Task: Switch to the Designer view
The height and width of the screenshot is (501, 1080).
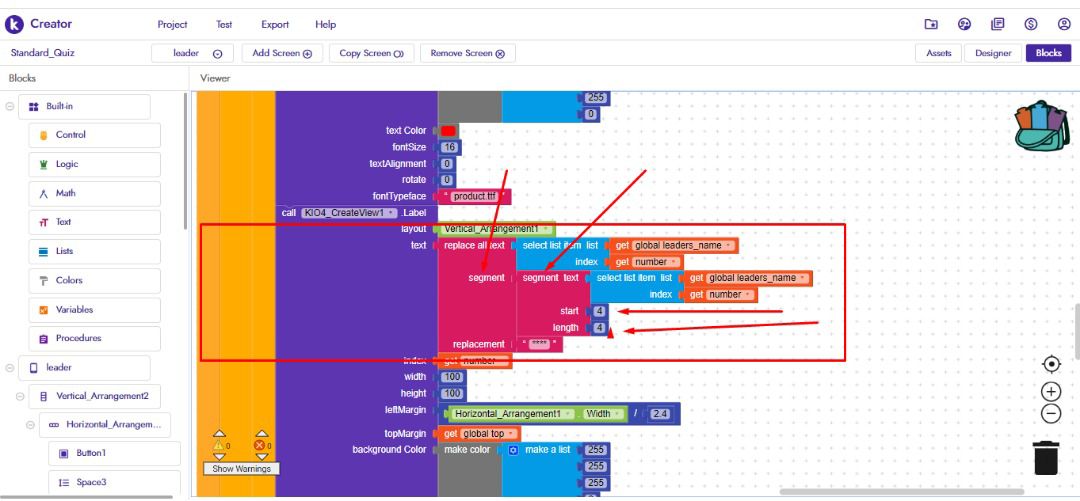Action: (993, 53)
